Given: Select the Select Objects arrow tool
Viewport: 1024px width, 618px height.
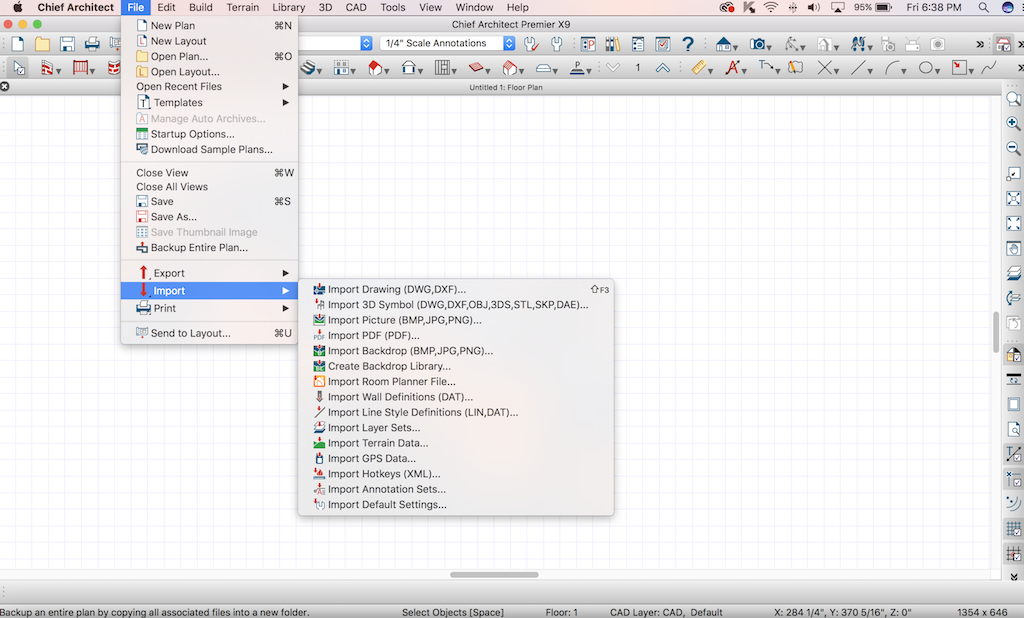Looking at the screenshot, I should coord(19,67).
